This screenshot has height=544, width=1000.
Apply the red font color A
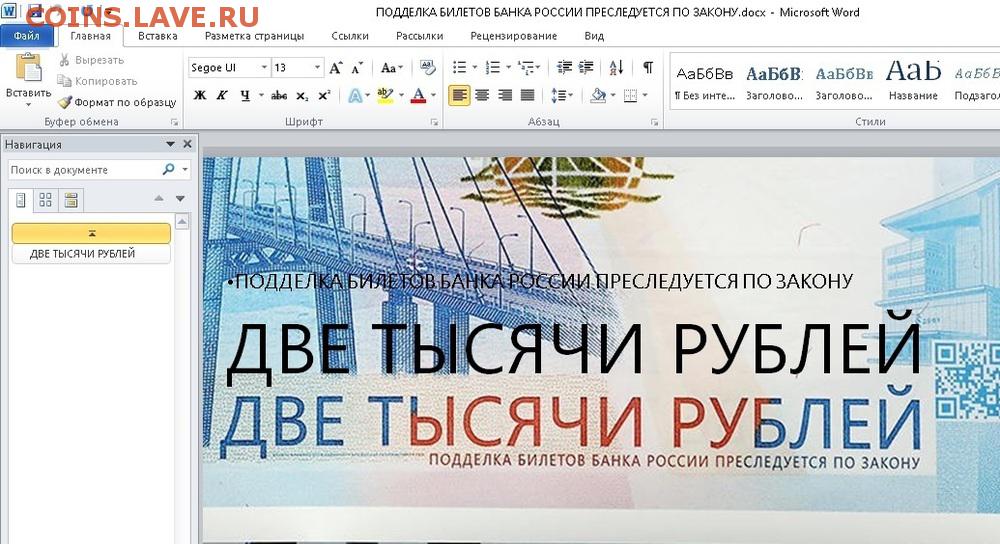[418, 96]
